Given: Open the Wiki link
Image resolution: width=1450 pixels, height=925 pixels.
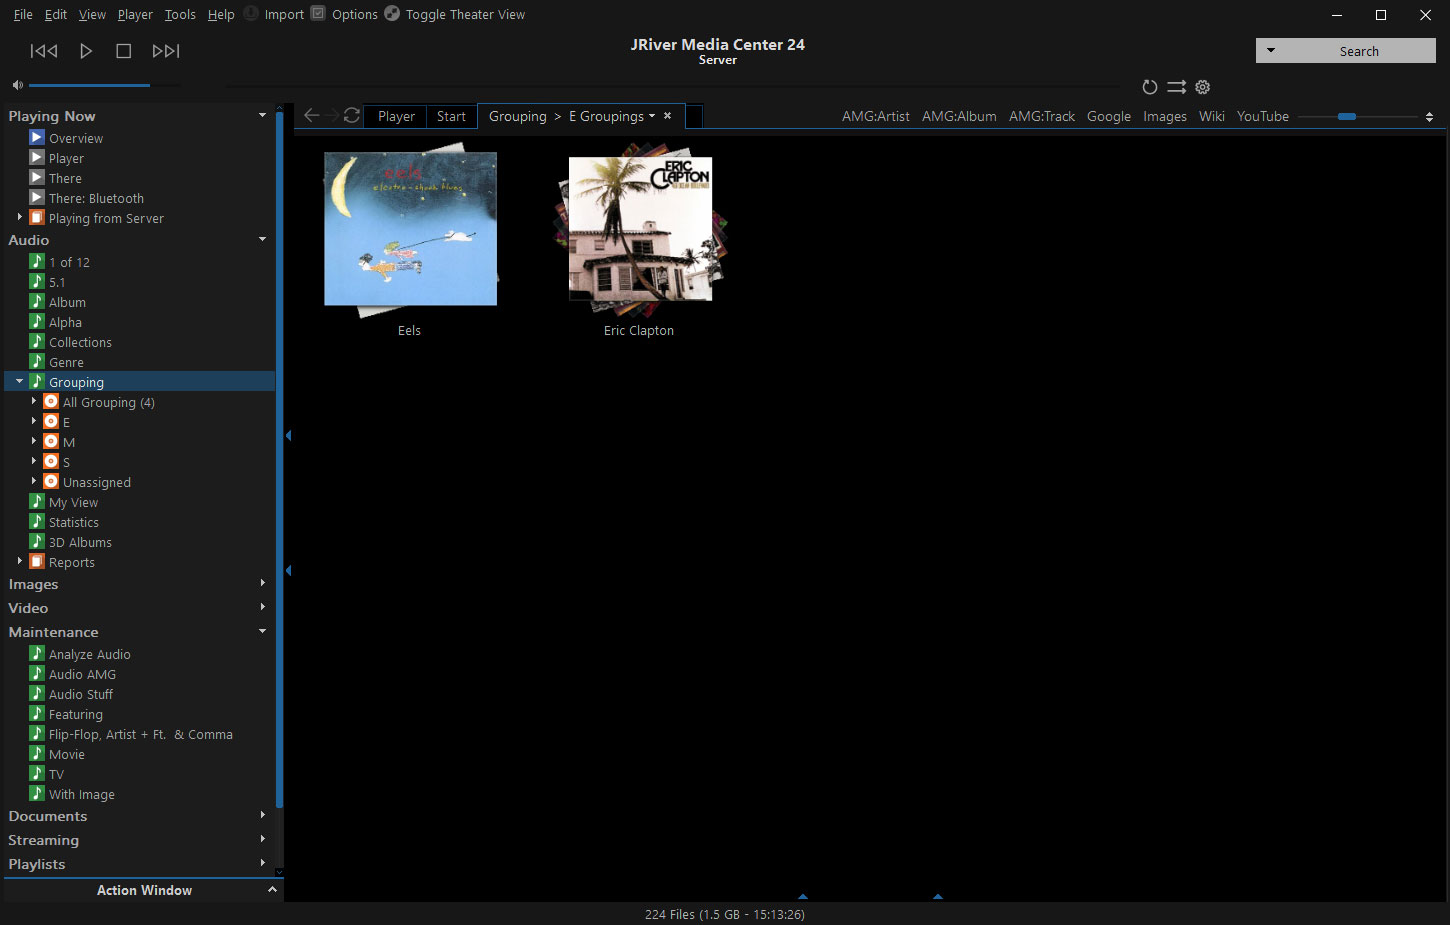Looking at the screenshot, I should tap(1212, 116).
